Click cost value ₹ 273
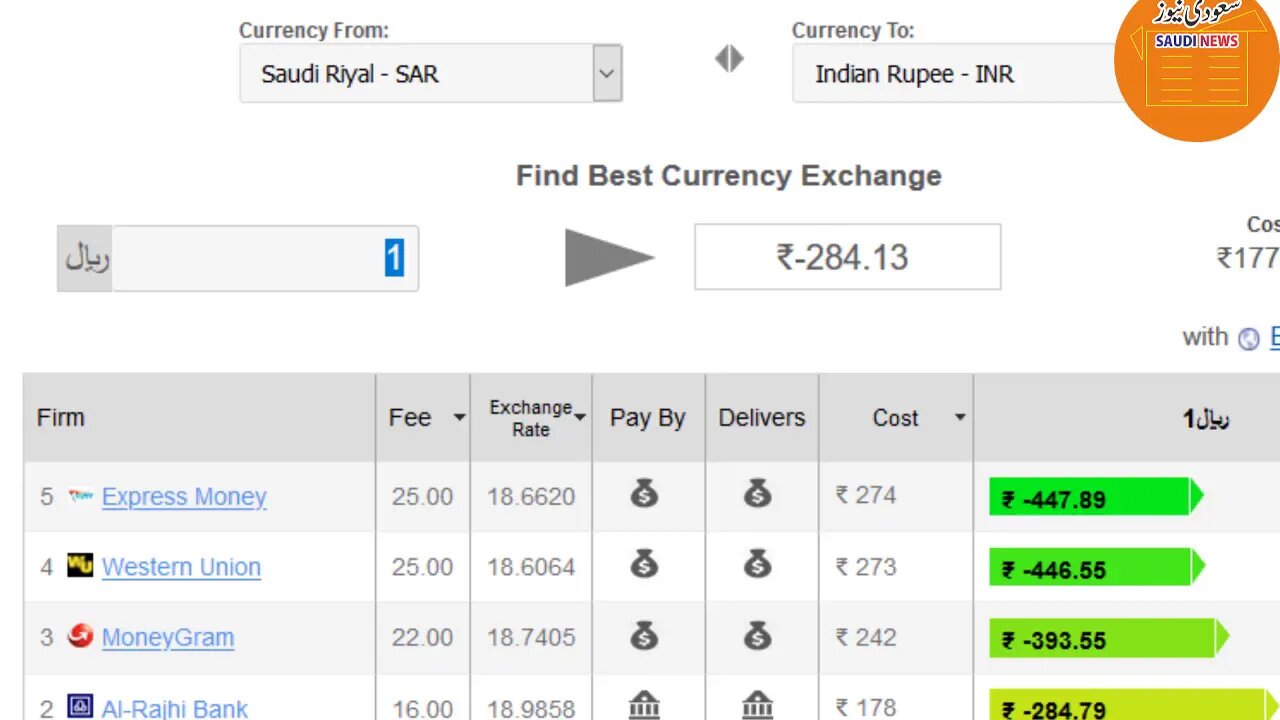This screenshot has width=1280, height=720. [866, 566]
